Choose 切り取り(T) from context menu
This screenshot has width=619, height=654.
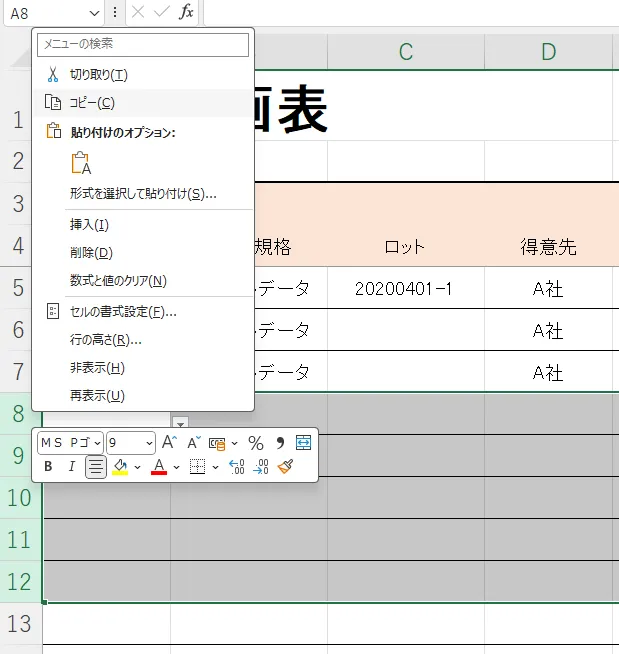tap(143, 74)
